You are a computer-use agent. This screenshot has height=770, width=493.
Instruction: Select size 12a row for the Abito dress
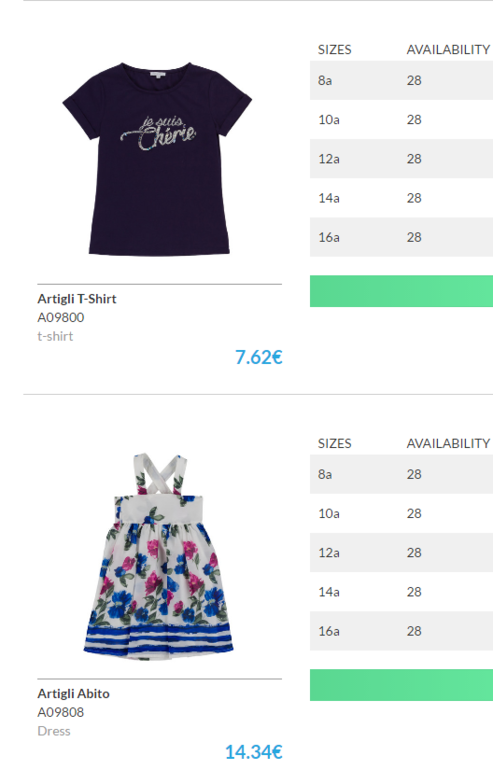pos(401,553)
